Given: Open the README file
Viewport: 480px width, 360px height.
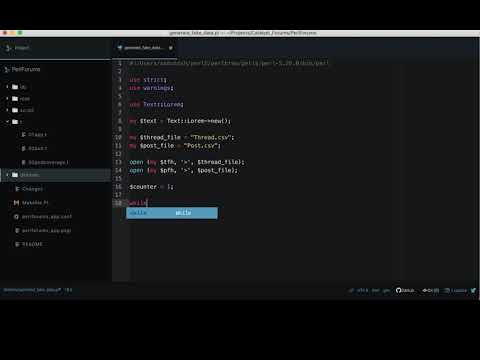Looking at the screenshot, I should (32, 244).
